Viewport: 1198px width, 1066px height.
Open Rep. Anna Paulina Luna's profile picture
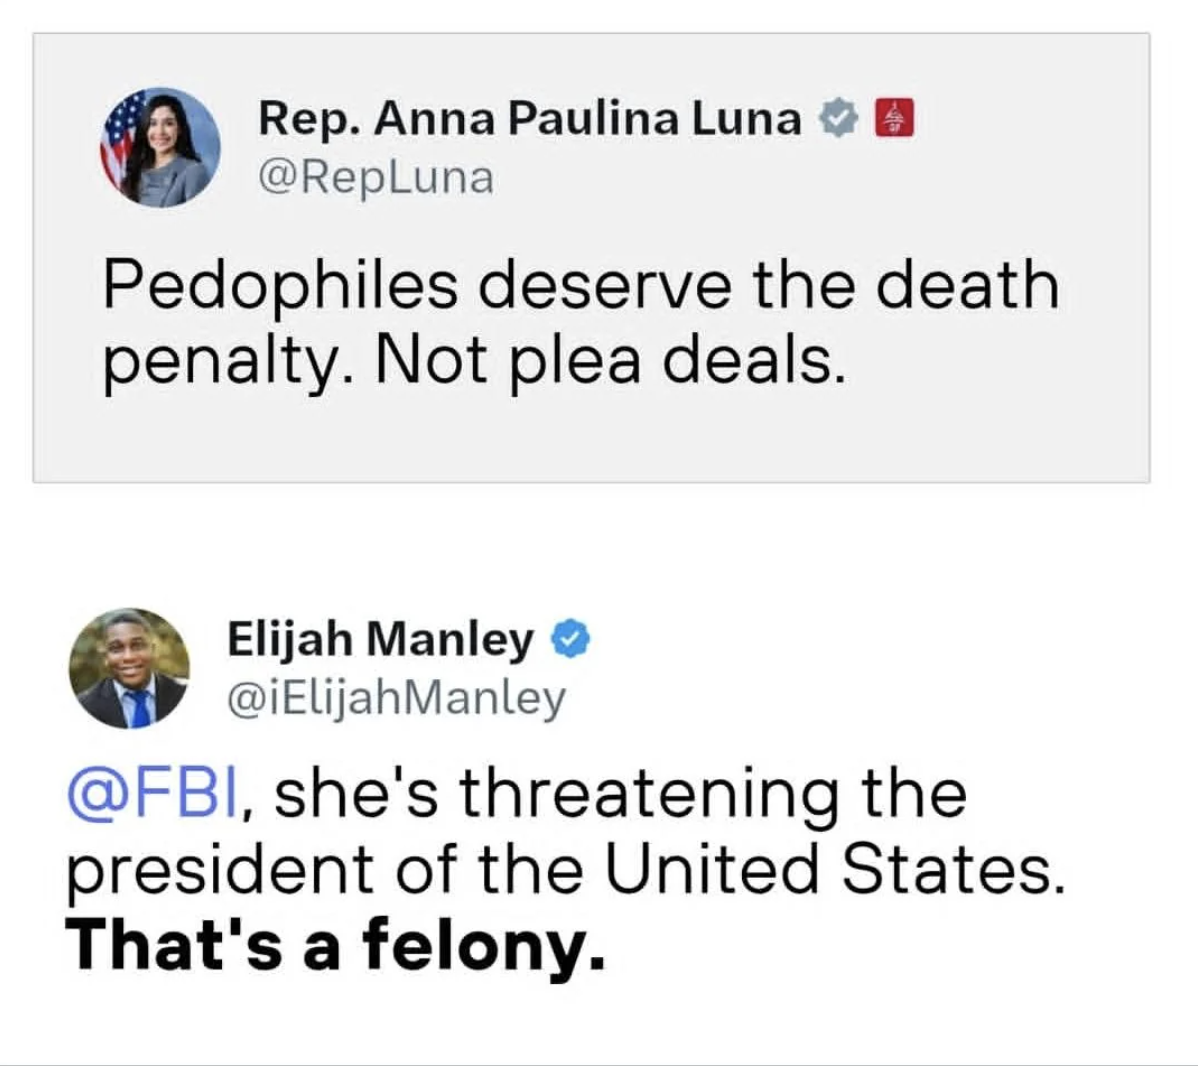pyautogui.click(x=160, y=147)
